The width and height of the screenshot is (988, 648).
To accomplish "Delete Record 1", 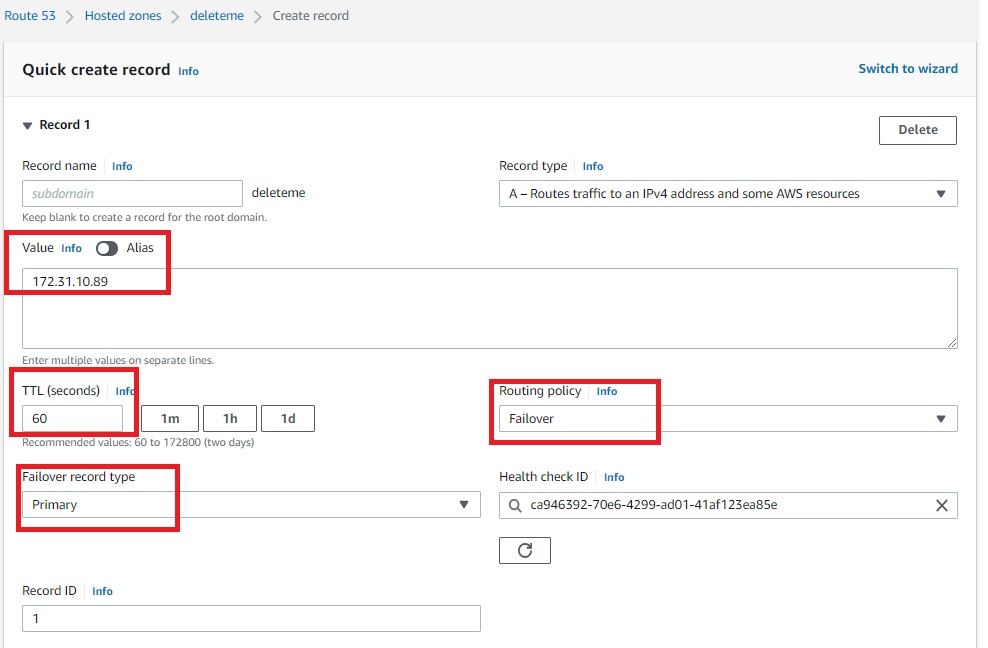I will pyautogui.click(x=917, y=129).
